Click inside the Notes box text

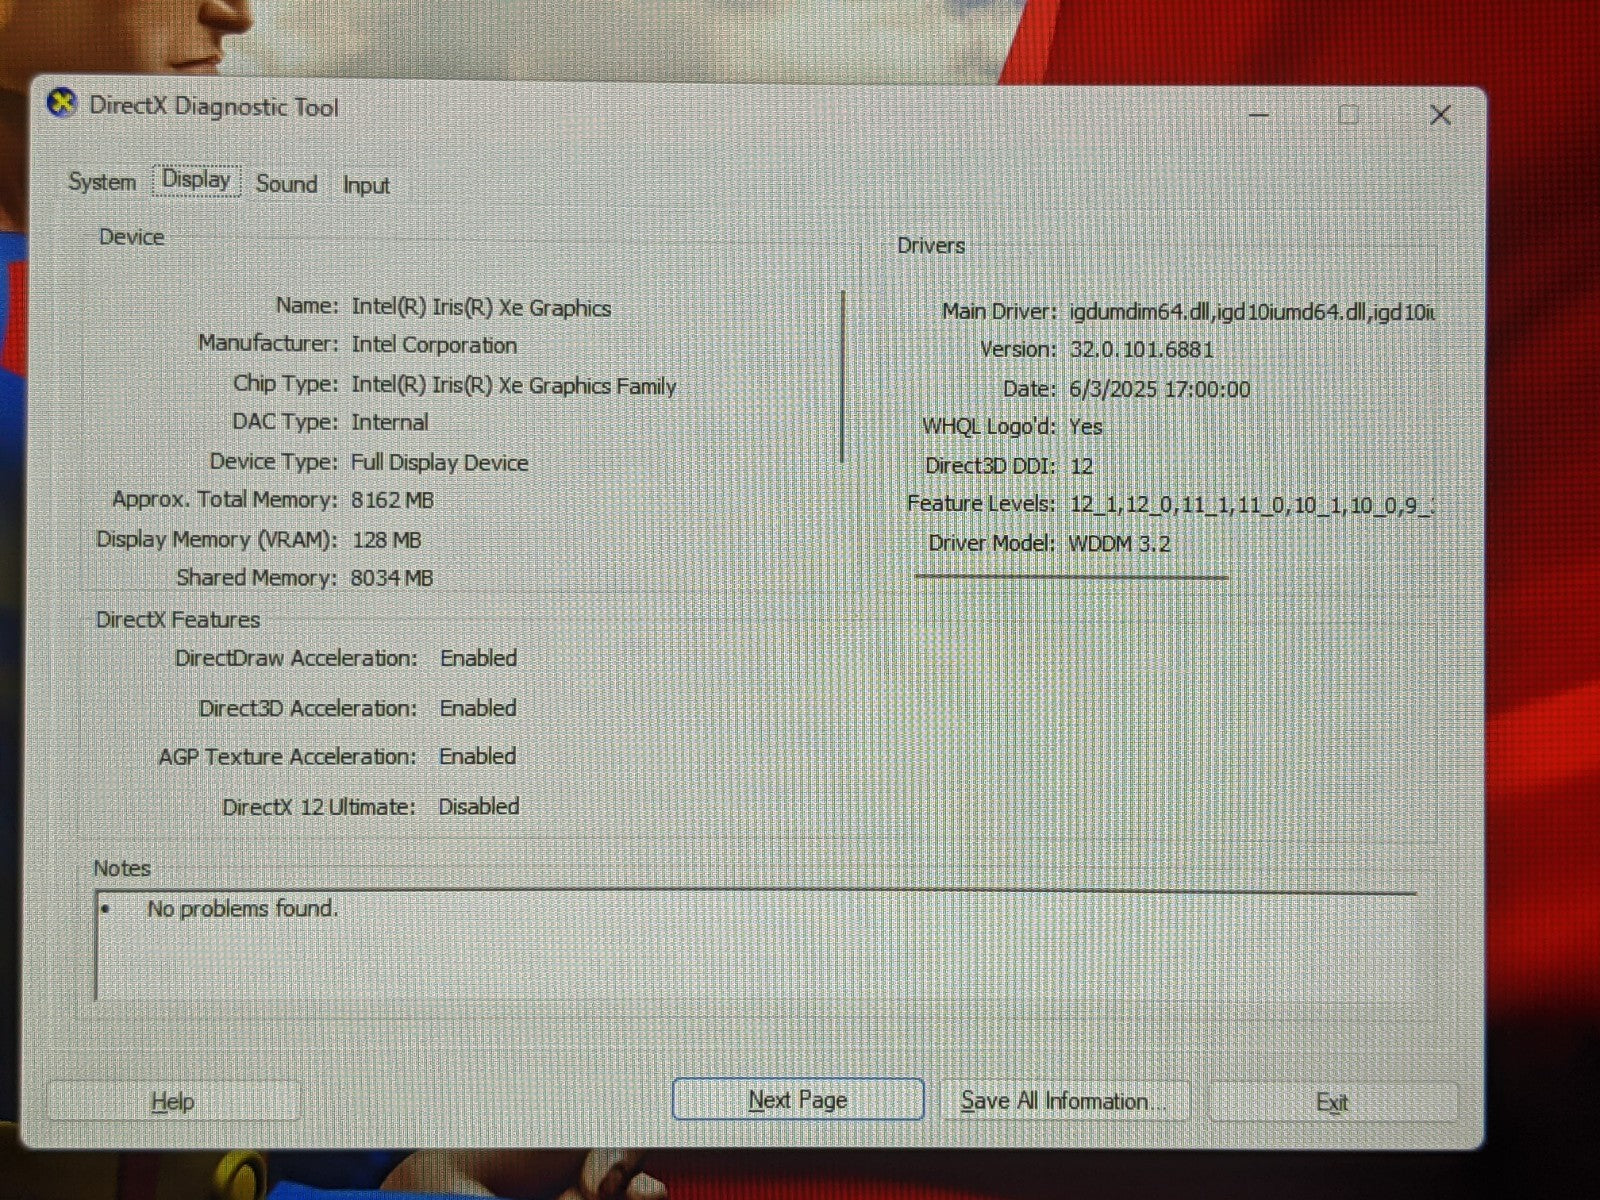242,909
